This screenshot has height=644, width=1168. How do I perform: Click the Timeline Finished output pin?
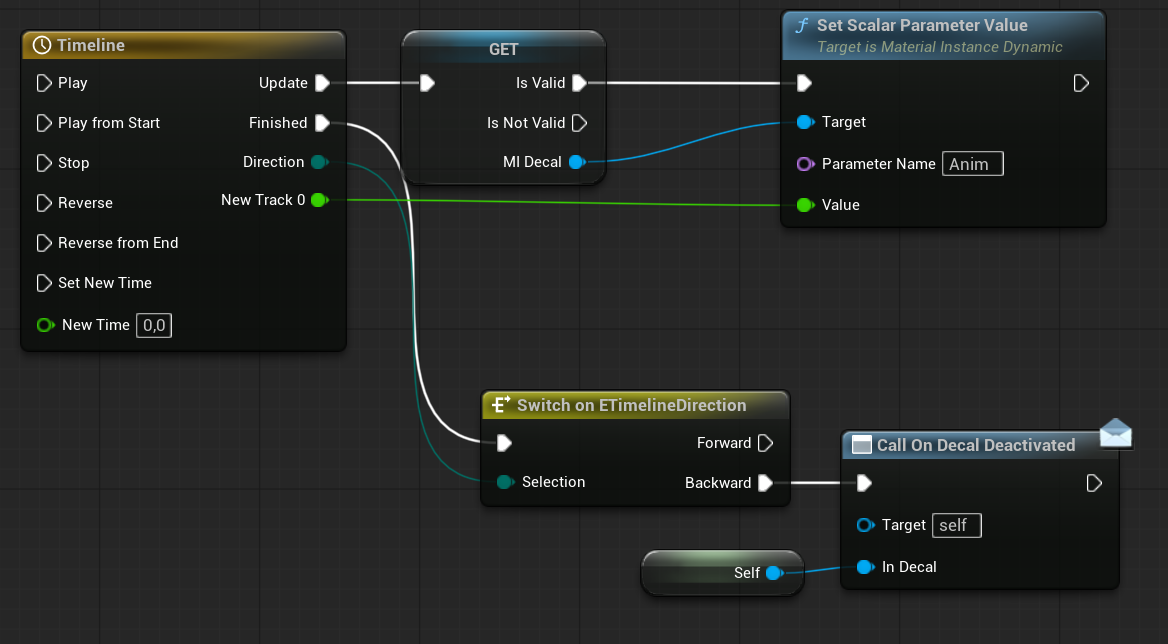(x=322, y=123)
